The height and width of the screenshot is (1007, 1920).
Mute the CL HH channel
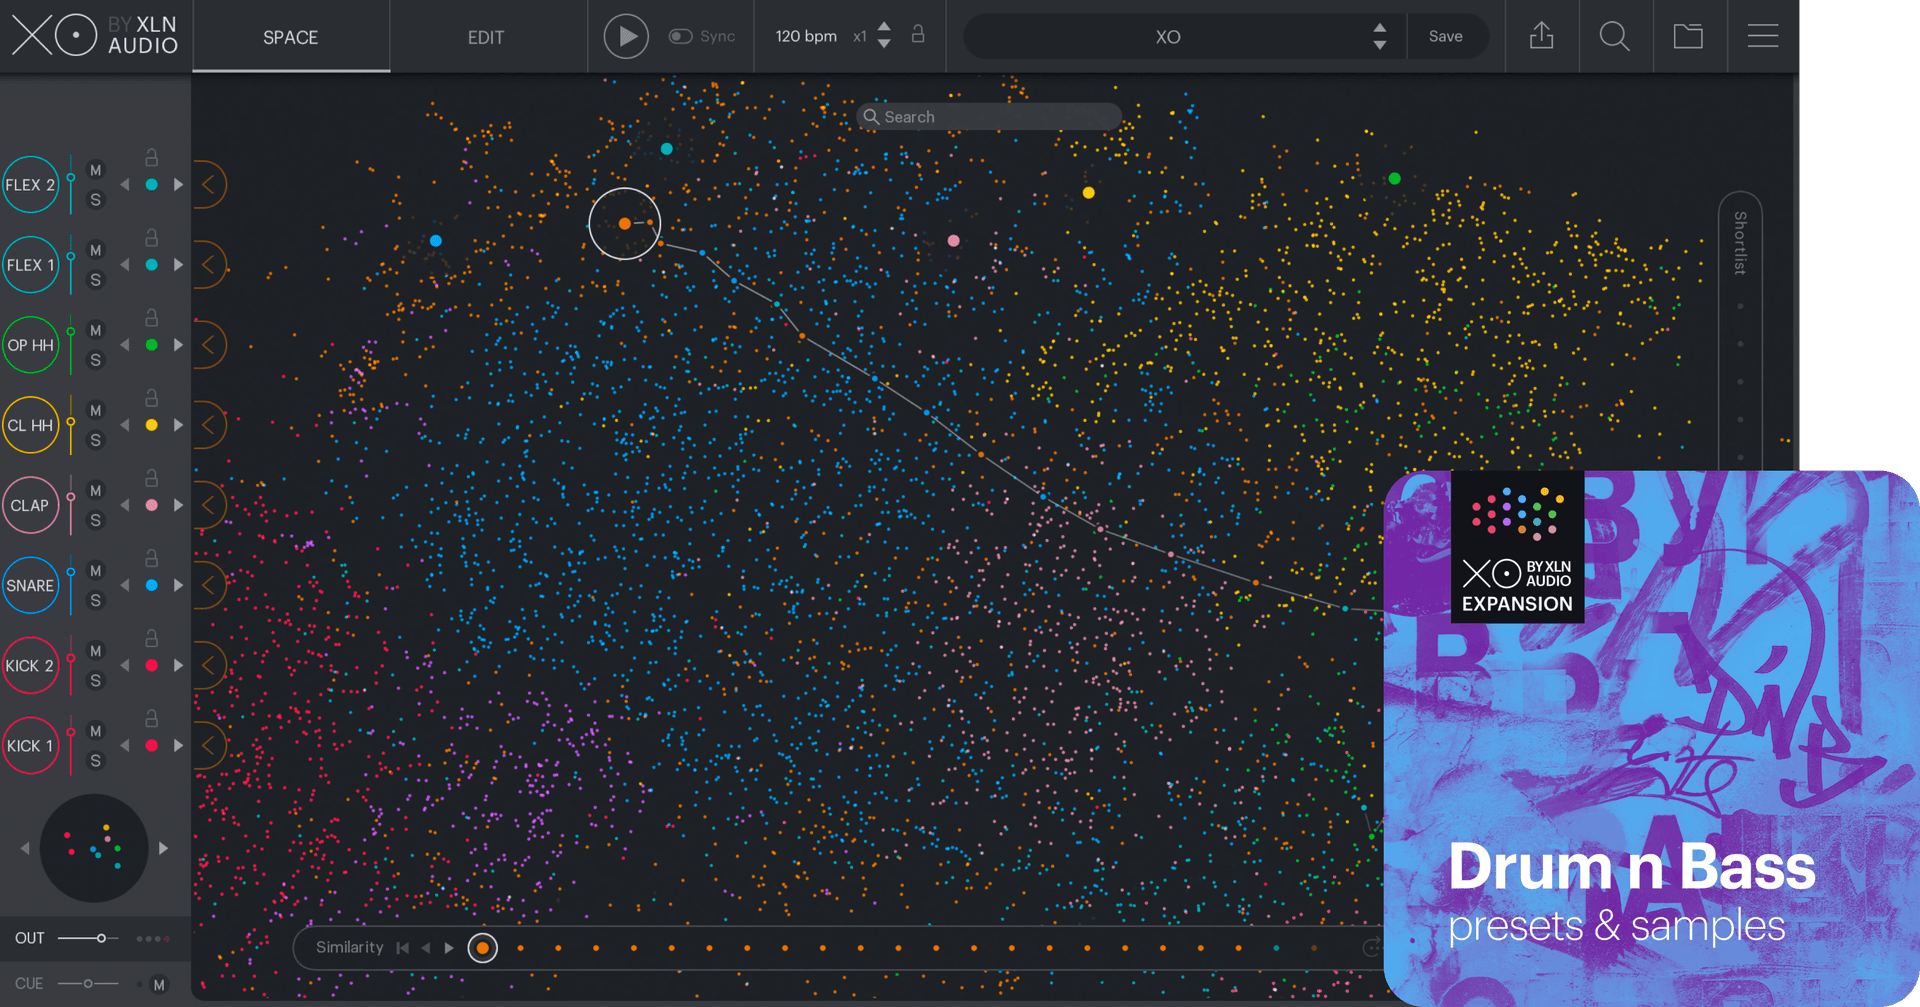pos(96,410)
